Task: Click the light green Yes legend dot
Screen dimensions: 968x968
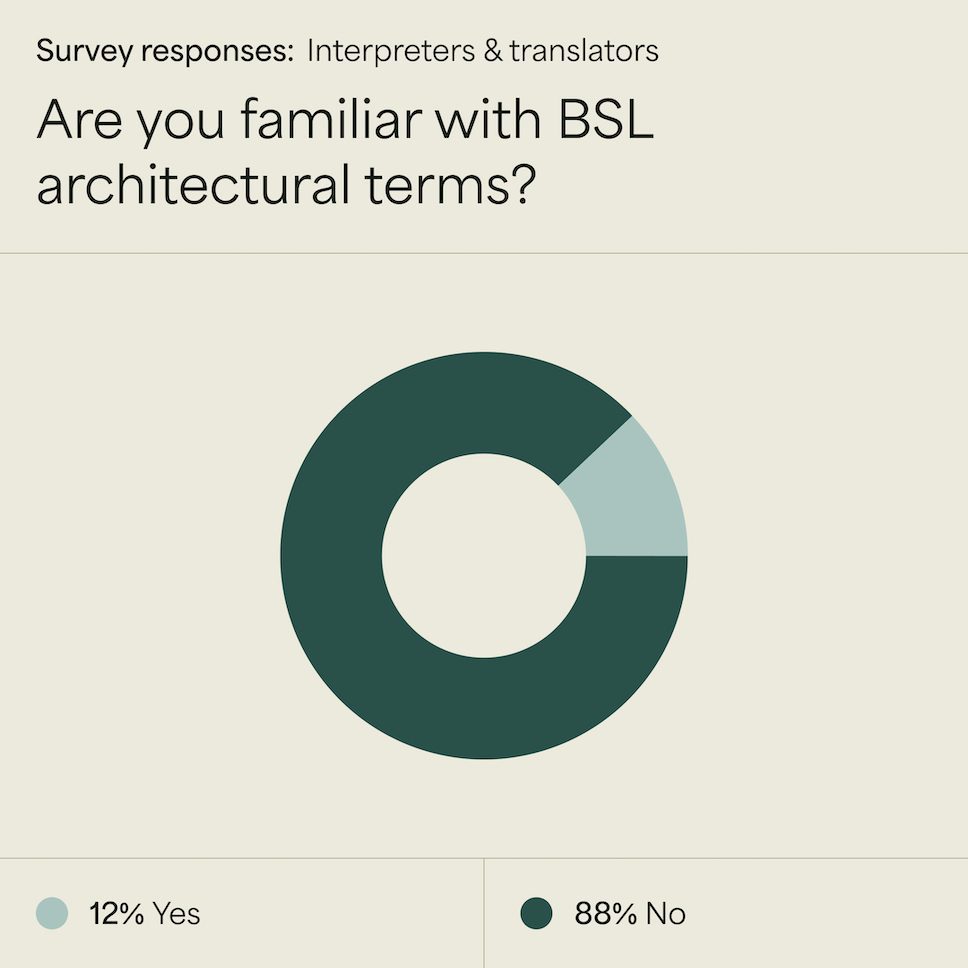Action: pos(52,913)
